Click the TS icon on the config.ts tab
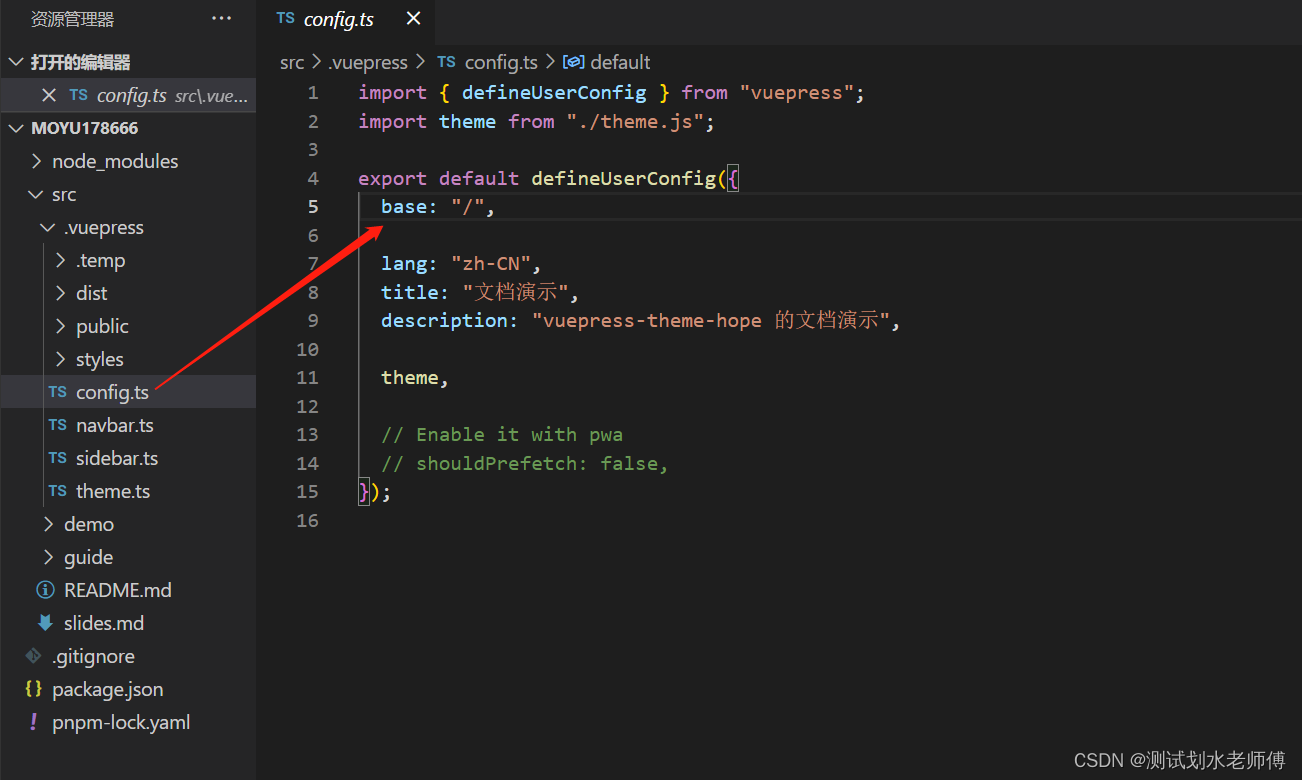Viewport: 1302px width, 780px height. tap(286, 18)
